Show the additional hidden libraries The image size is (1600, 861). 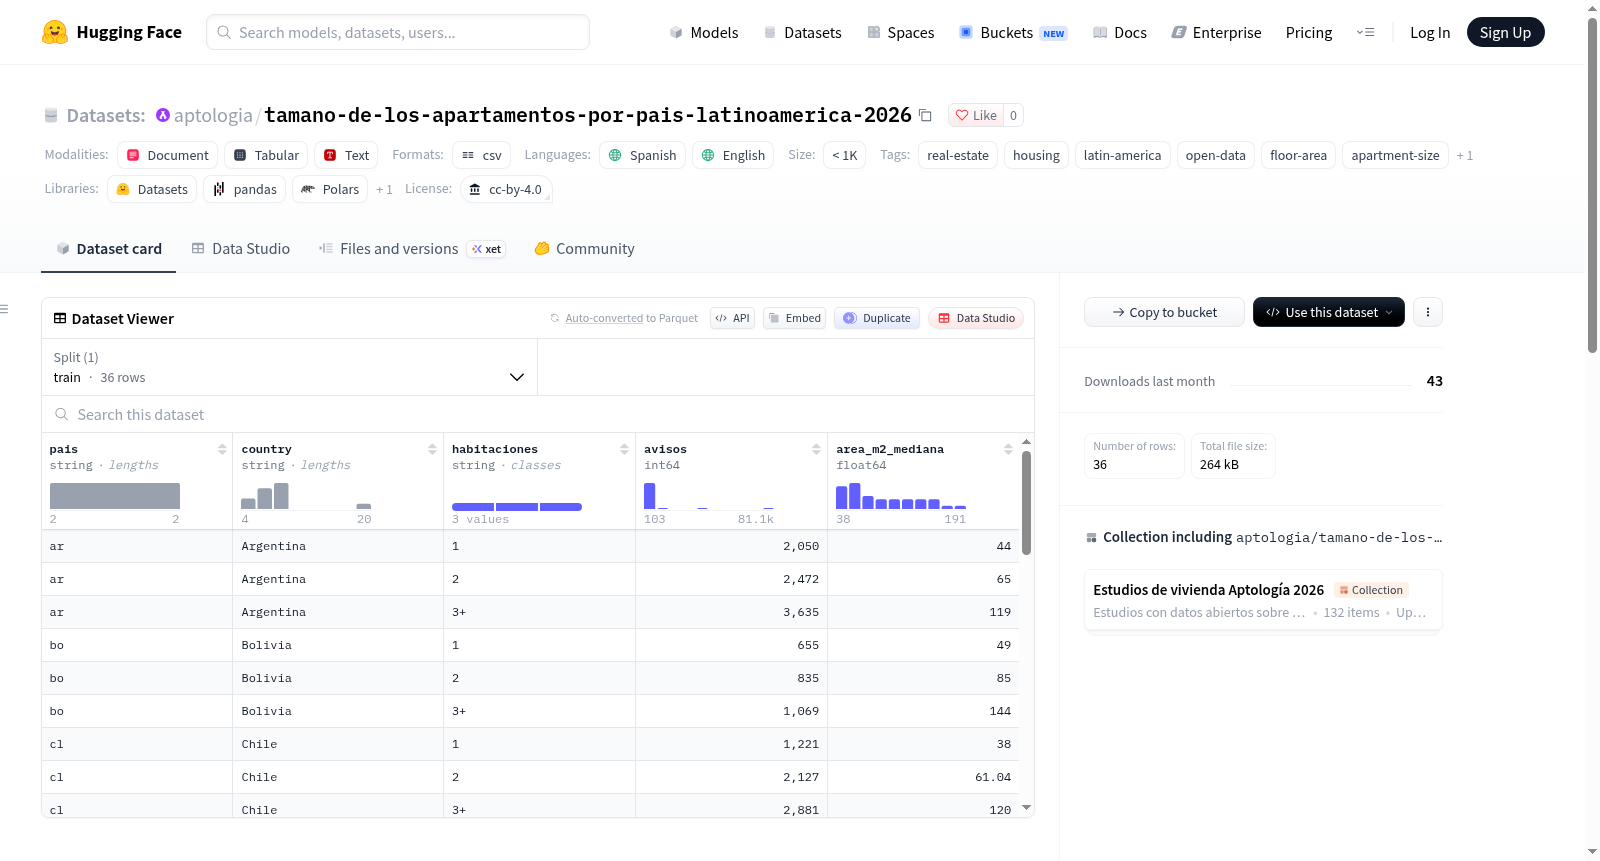click(384, 190)
